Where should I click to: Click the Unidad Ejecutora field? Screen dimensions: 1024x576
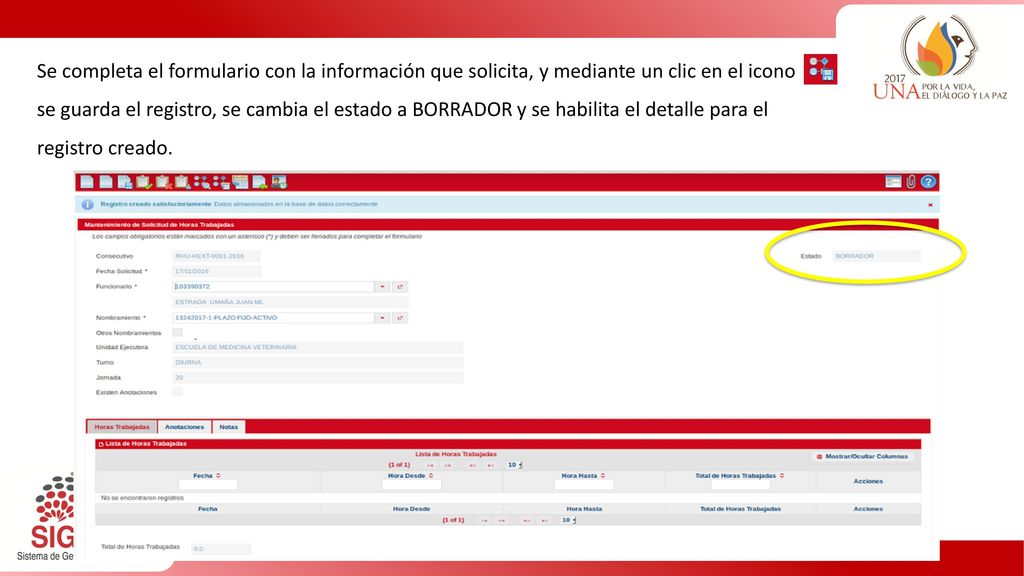[x=317, y=347]
